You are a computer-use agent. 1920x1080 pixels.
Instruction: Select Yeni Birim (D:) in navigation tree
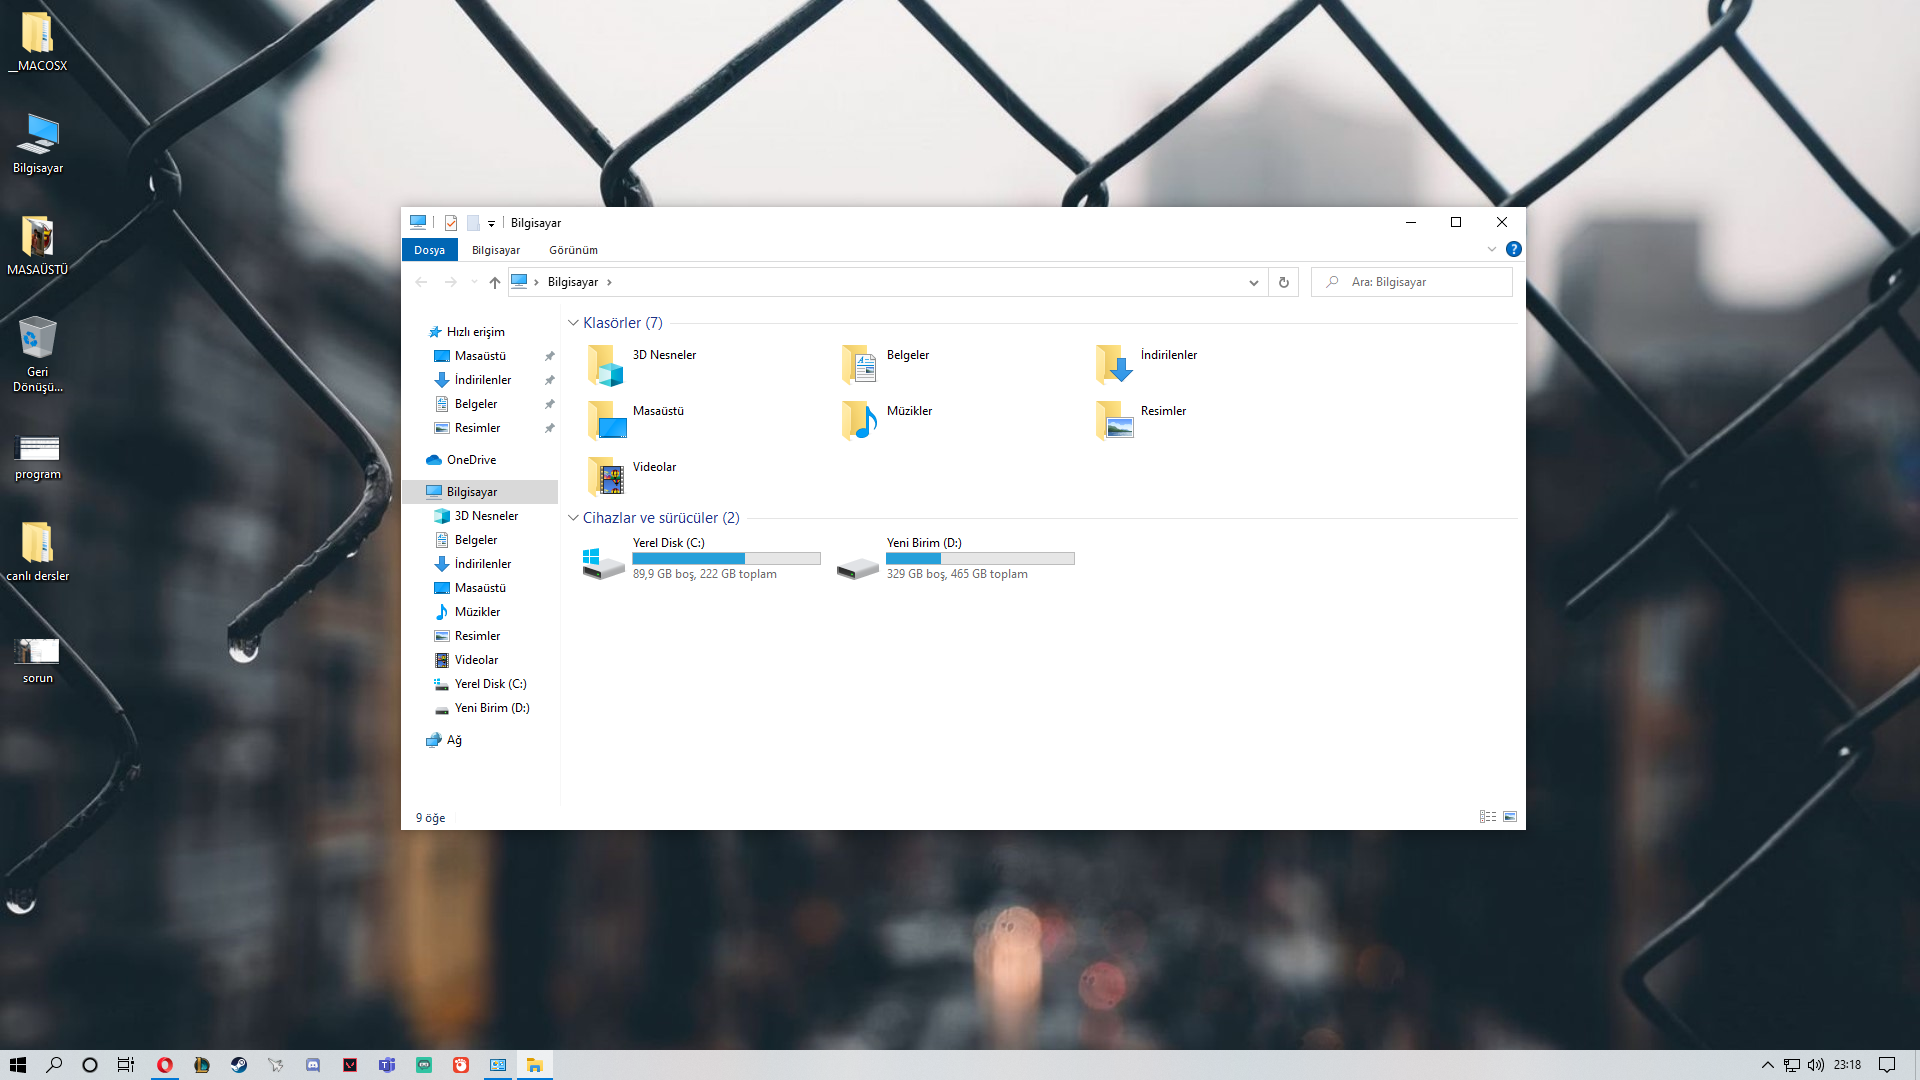click(492, 708)
